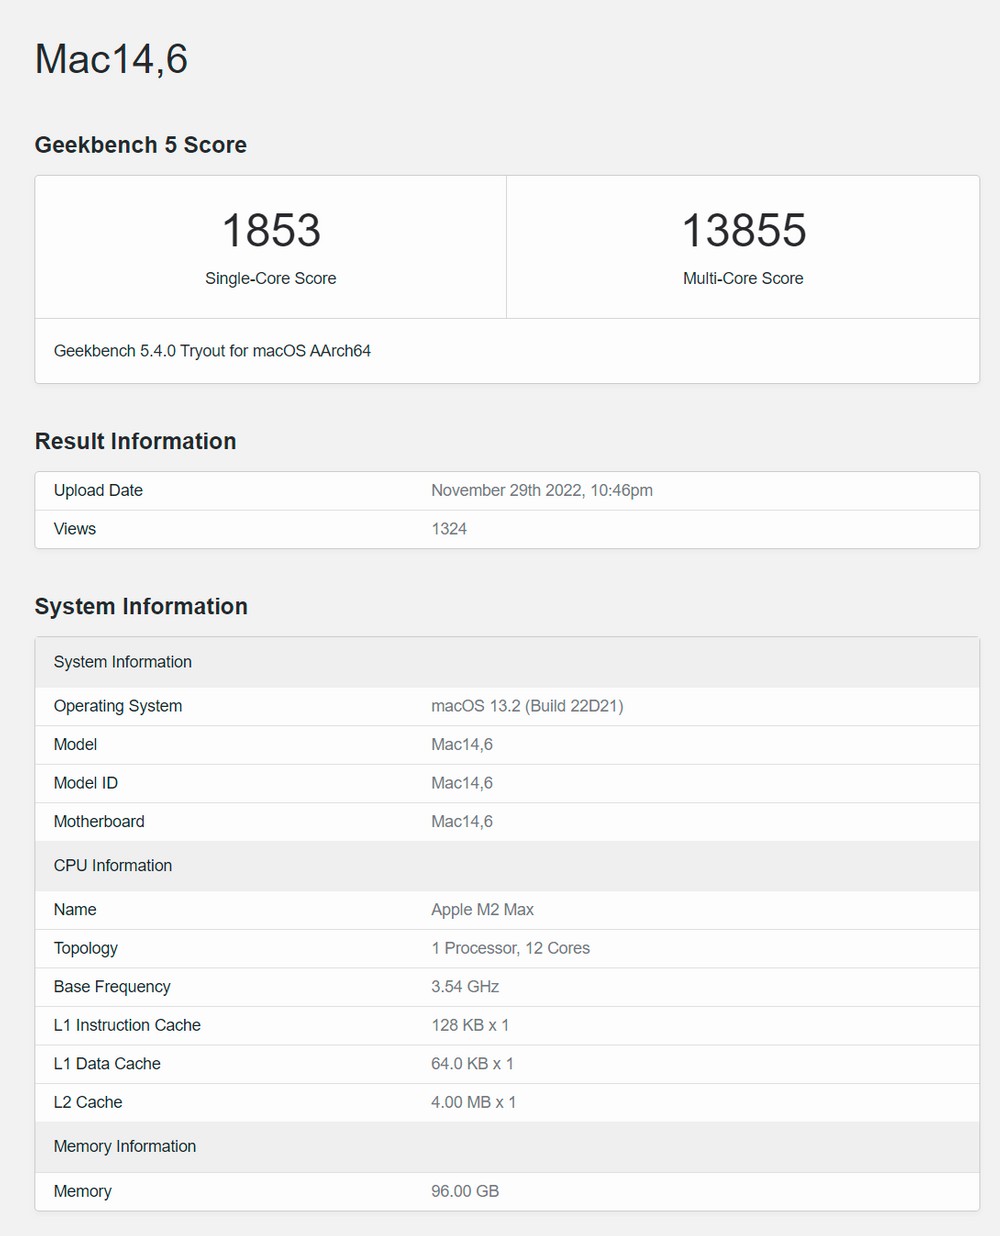Click the L1 Instruction Cache row label

click(x=127, y=1025)
